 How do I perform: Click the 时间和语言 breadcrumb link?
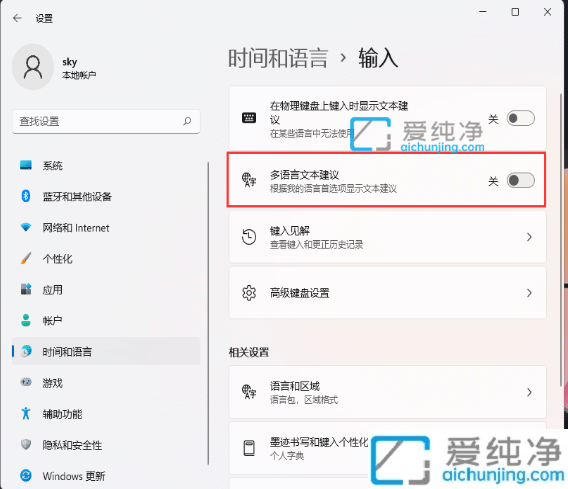tap(278, 58)
